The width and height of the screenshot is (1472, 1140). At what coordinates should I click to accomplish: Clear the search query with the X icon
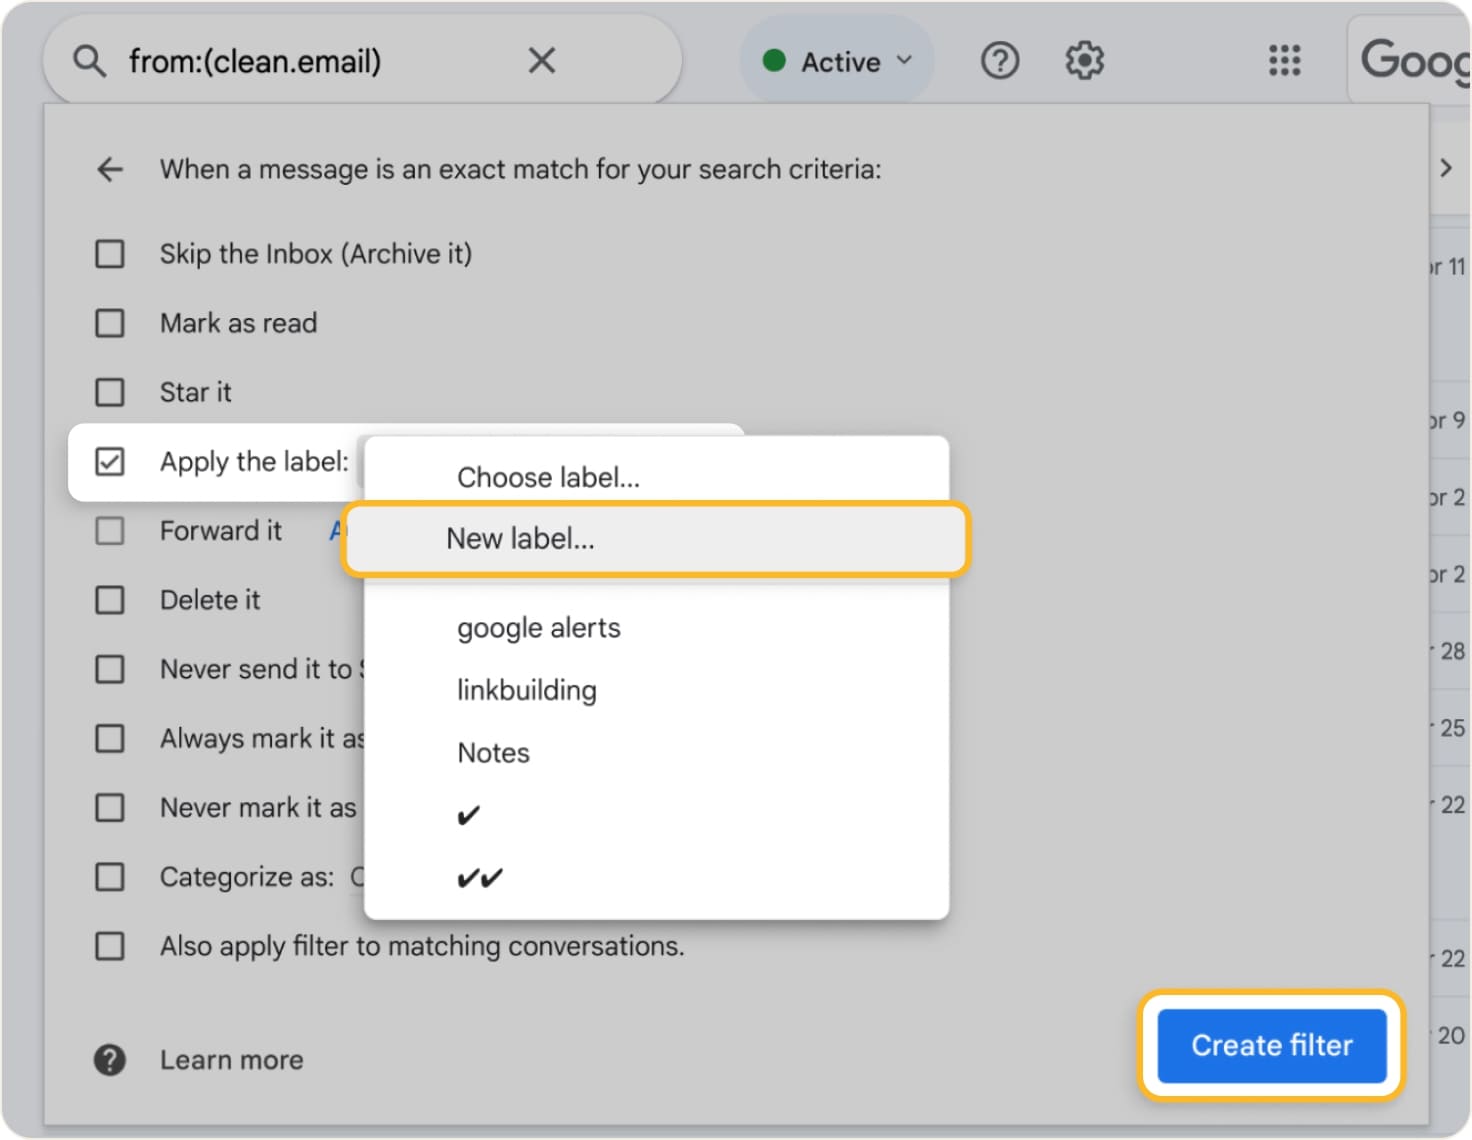coord(541,60)
